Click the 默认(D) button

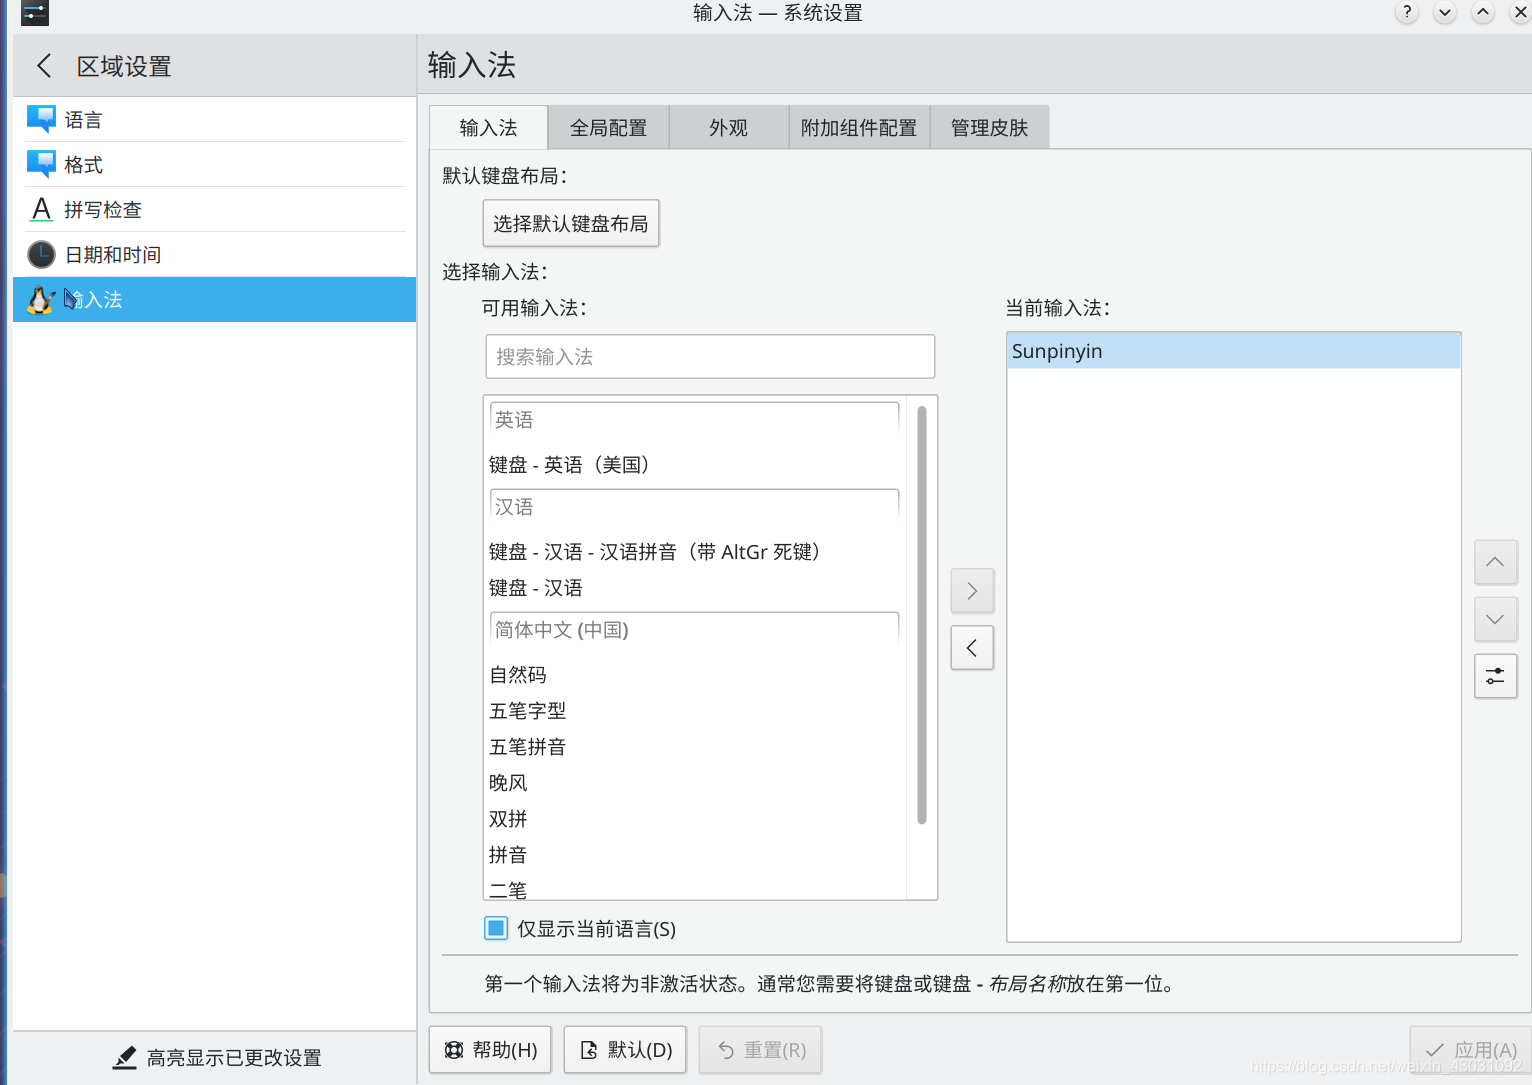pyautogui.click(x=625, y=1050)
